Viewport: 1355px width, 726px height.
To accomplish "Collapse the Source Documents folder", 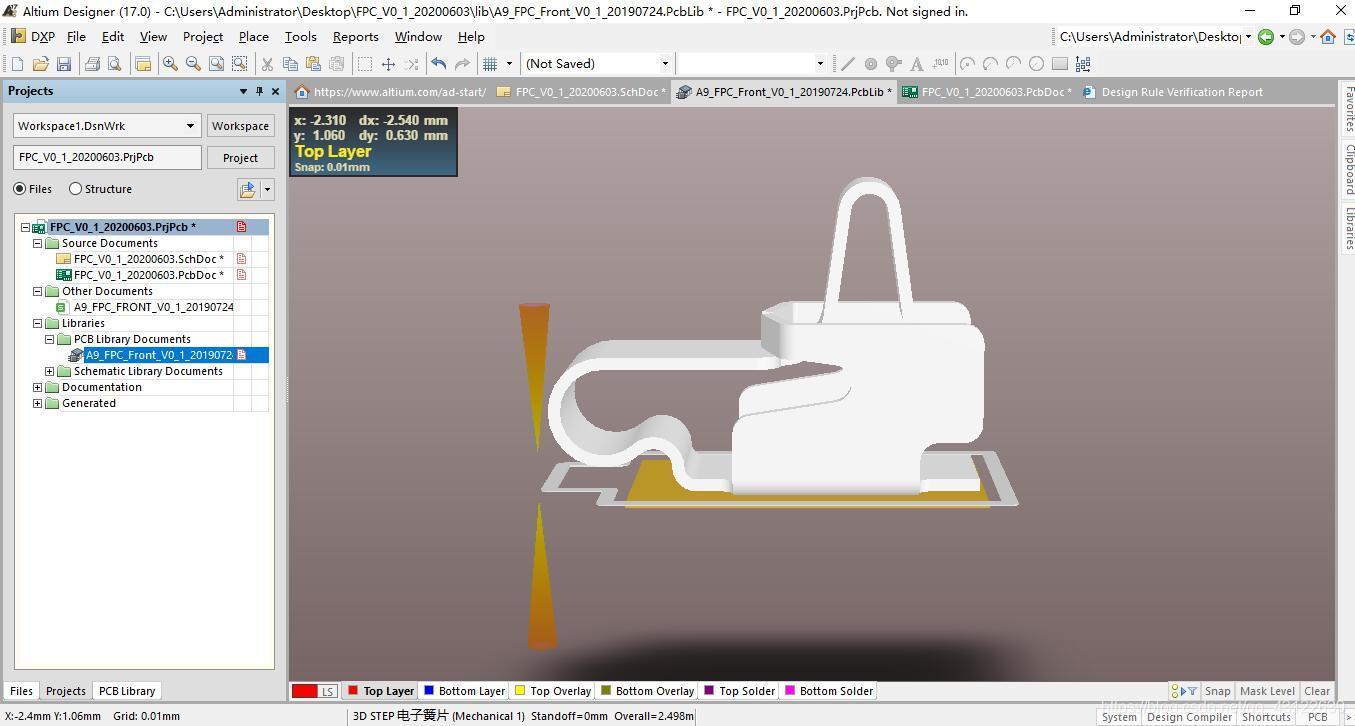I will click(x=38, y=243).
